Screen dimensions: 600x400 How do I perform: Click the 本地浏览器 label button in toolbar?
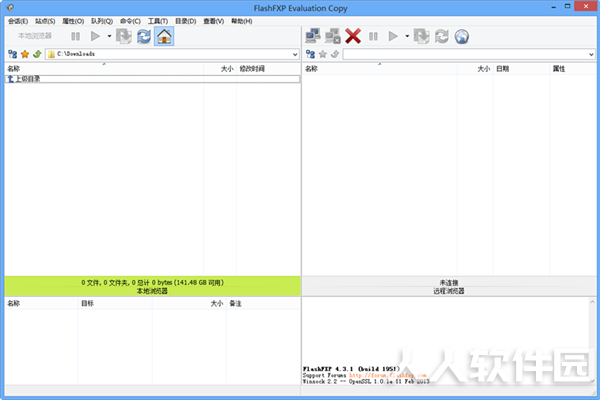pyautogui.click(x=34, y=36)
